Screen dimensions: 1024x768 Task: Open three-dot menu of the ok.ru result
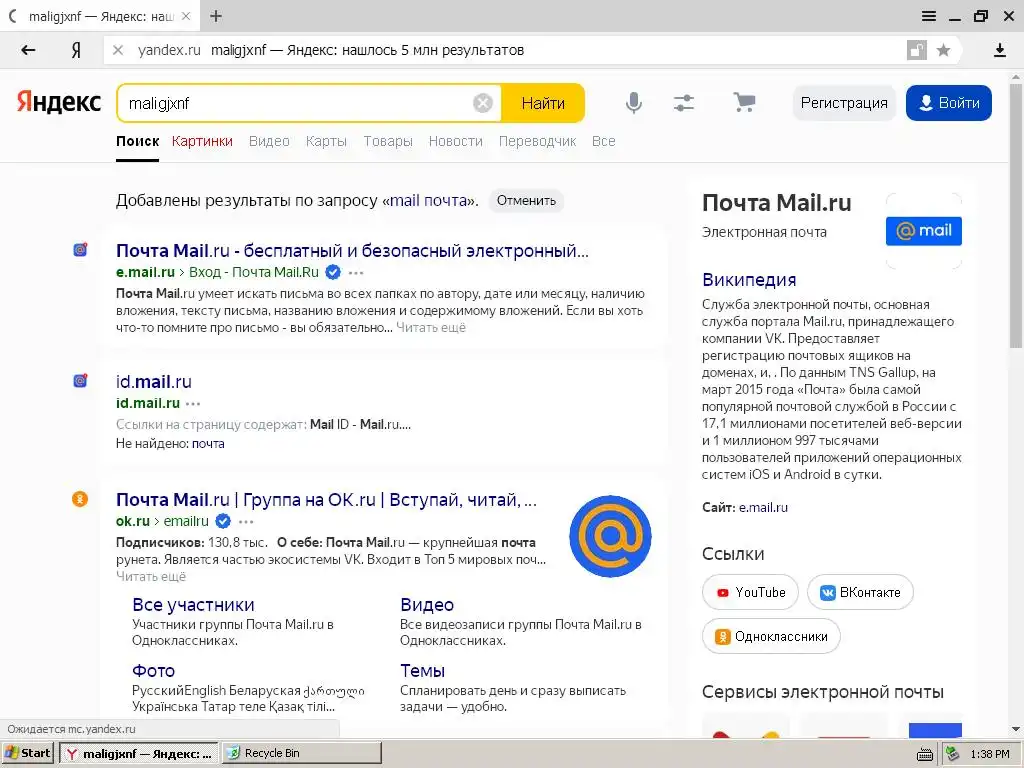pos(246,522)
